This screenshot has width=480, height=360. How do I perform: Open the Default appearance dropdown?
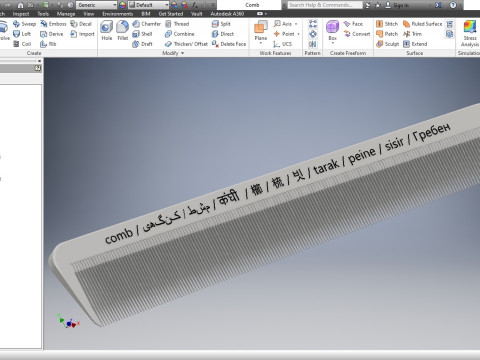(x=149, y=5)
